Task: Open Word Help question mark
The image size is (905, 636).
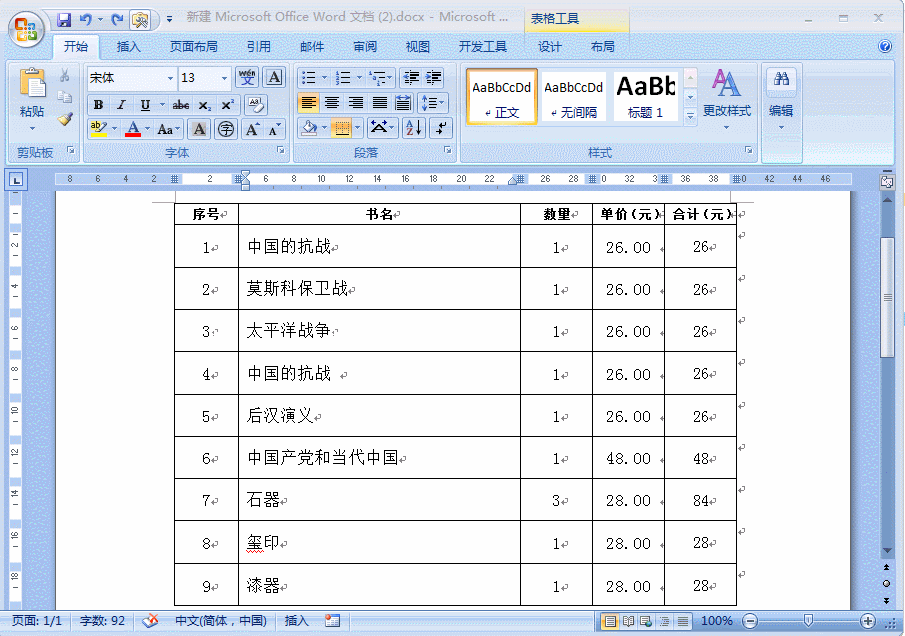Action: (x=885, y=46)
